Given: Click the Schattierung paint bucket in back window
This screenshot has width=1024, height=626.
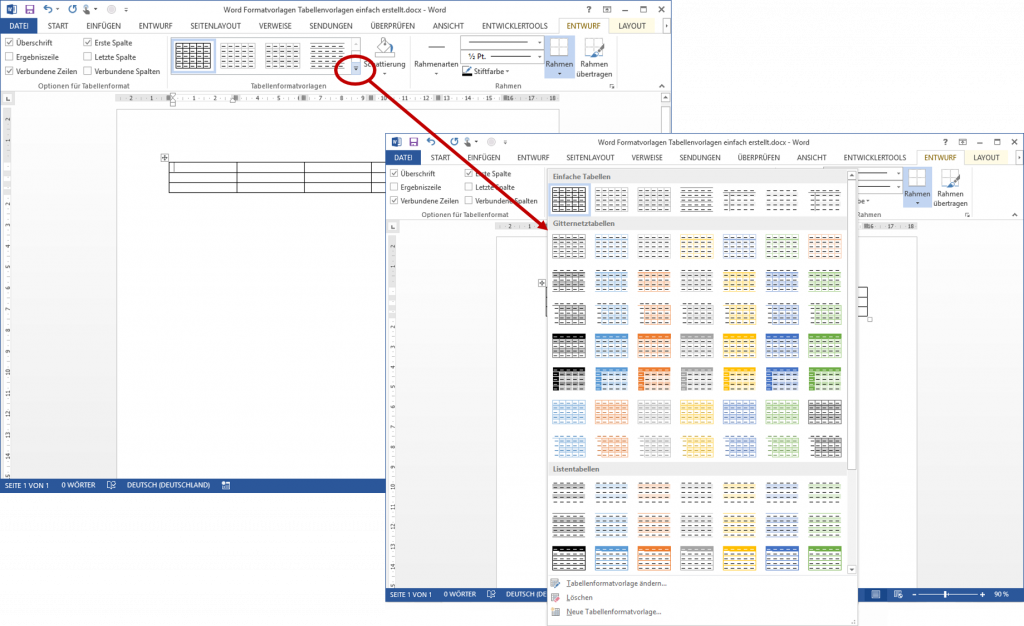Looking at the screenshot, I should (385, 47).
